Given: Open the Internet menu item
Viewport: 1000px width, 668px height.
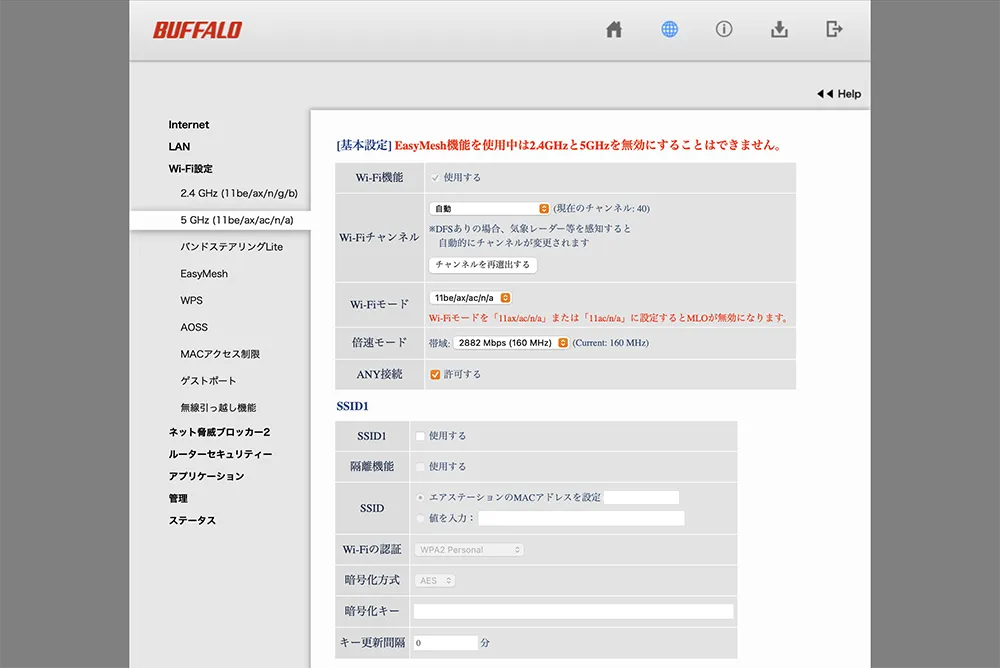Looking at the screenshot, I should [189, 124].
